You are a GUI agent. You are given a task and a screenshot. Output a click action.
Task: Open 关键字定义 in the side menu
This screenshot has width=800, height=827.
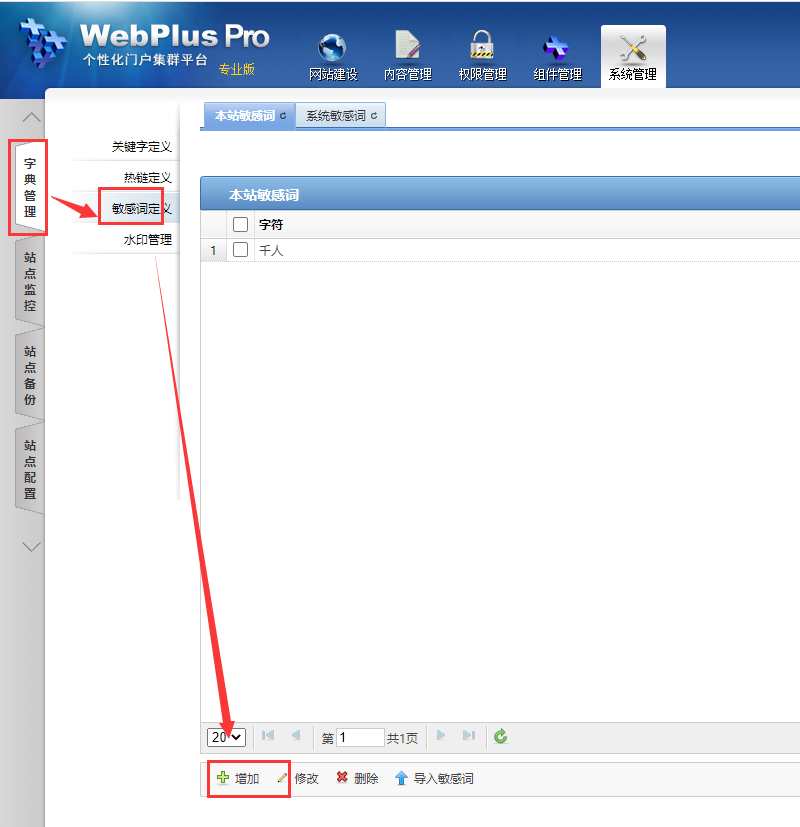click(141, 147)
